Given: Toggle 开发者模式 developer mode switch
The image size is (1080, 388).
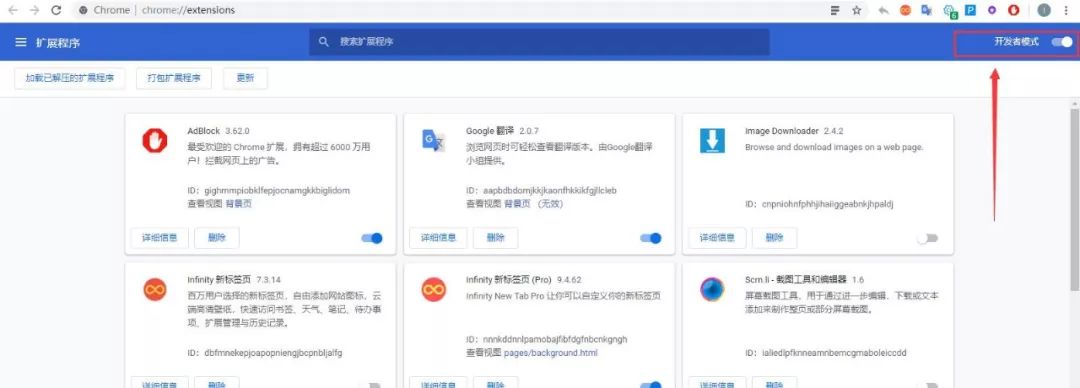Looking at the screenshot, I should (x=1062, y=42).
